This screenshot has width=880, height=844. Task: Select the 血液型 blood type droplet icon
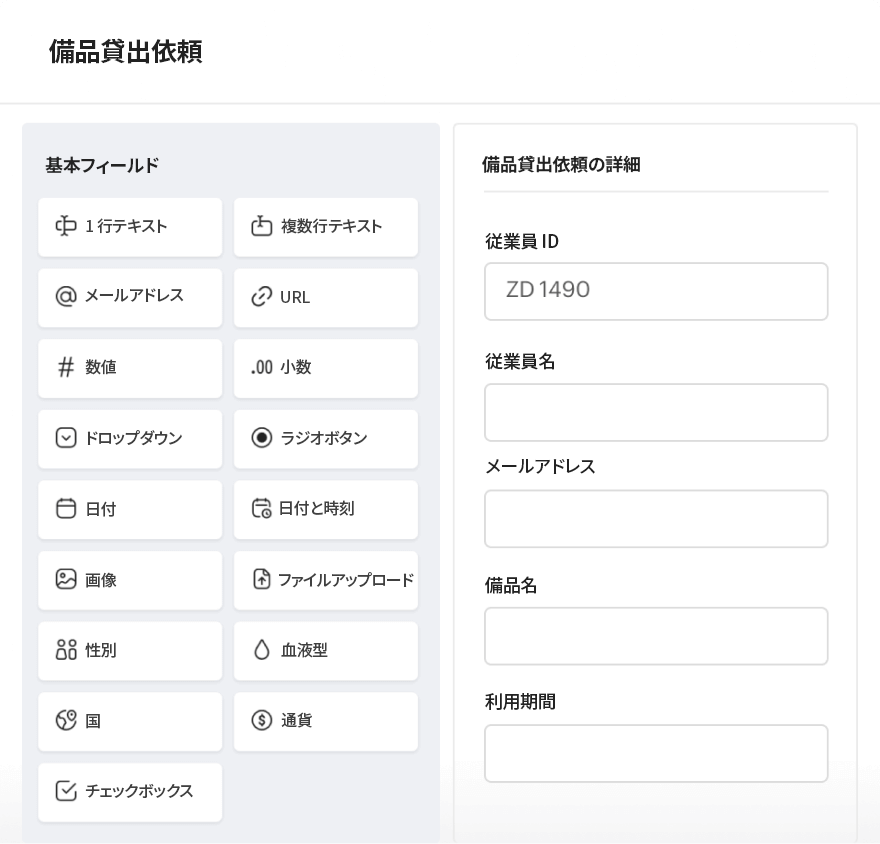point(260,650)
